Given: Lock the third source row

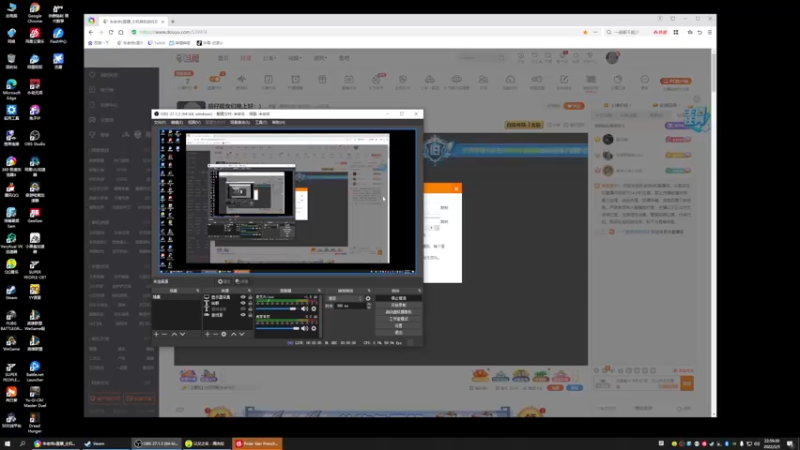Looking at the screenshot, I should point(250,309).
